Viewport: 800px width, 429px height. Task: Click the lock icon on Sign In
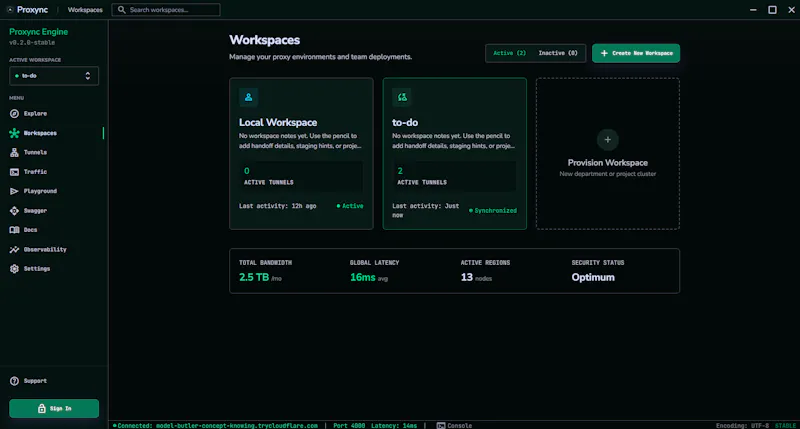[42, 409]
